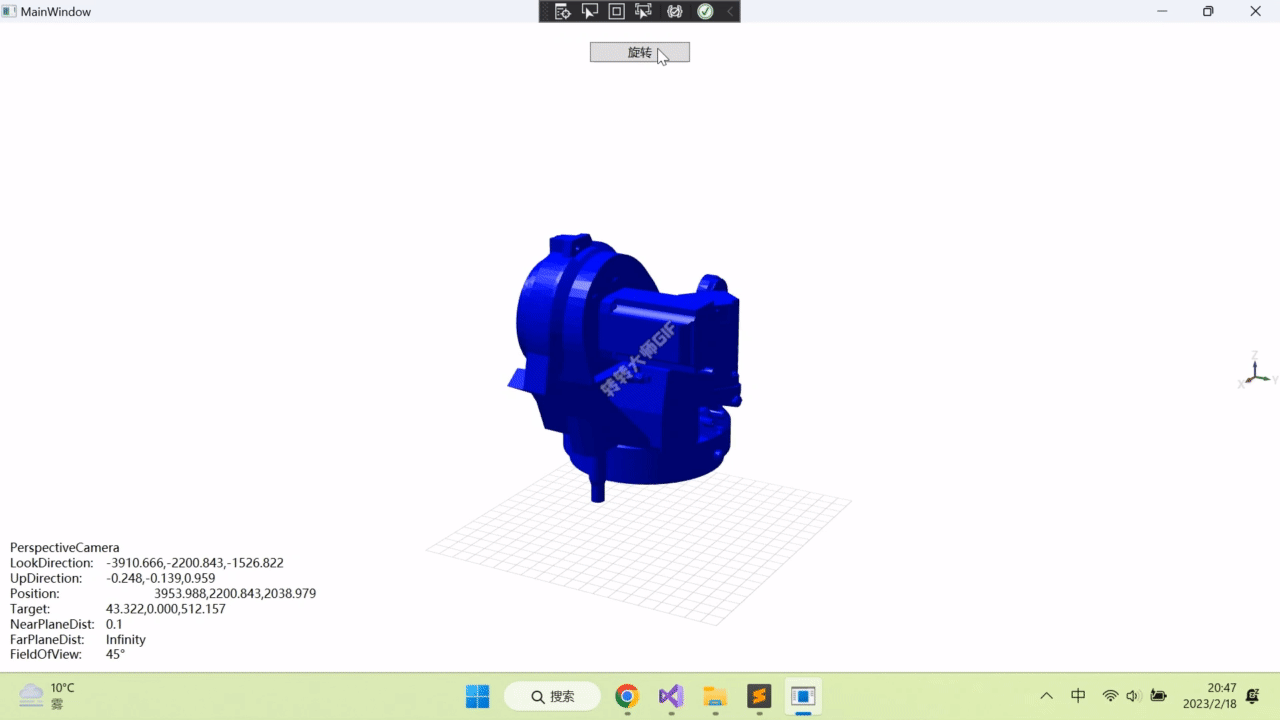The width and height of the screenshot is (1280, 720).
Task: Click the XYZ coordinate axes gizmo
Action: click(x=1255, y=371)
